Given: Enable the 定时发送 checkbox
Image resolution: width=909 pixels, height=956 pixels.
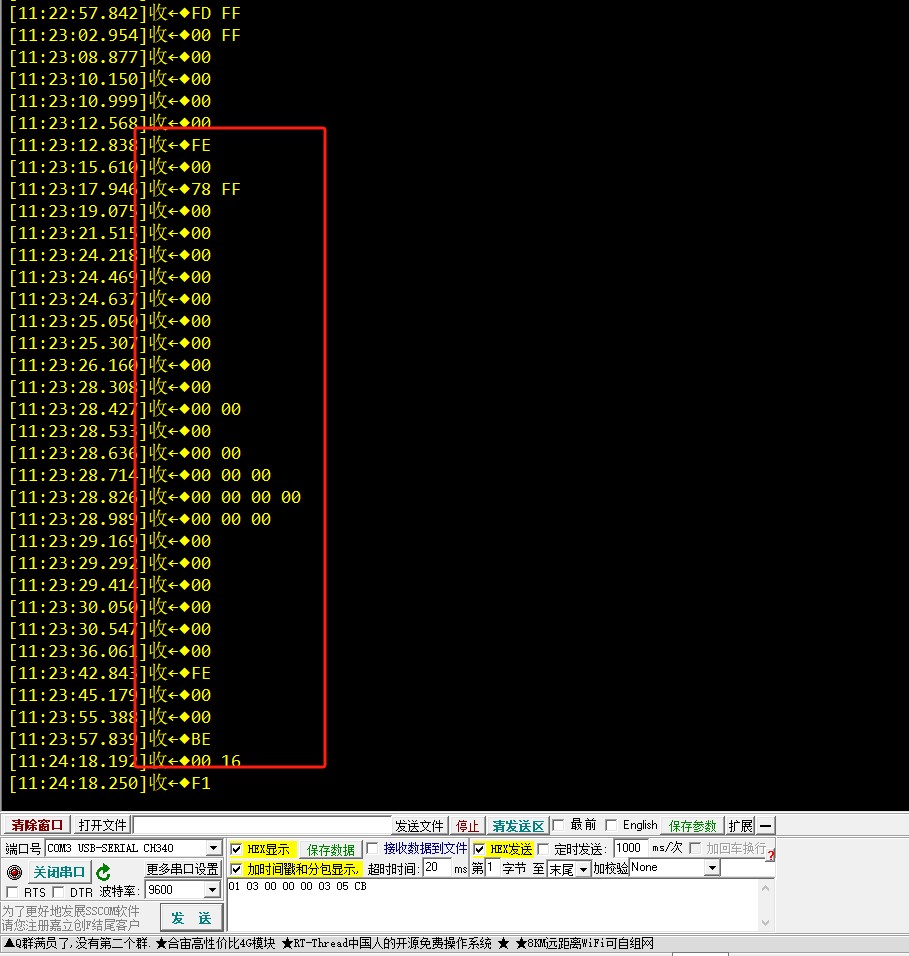Looking at the screenshot, I should pyautogui.click(x=543, y=849).
